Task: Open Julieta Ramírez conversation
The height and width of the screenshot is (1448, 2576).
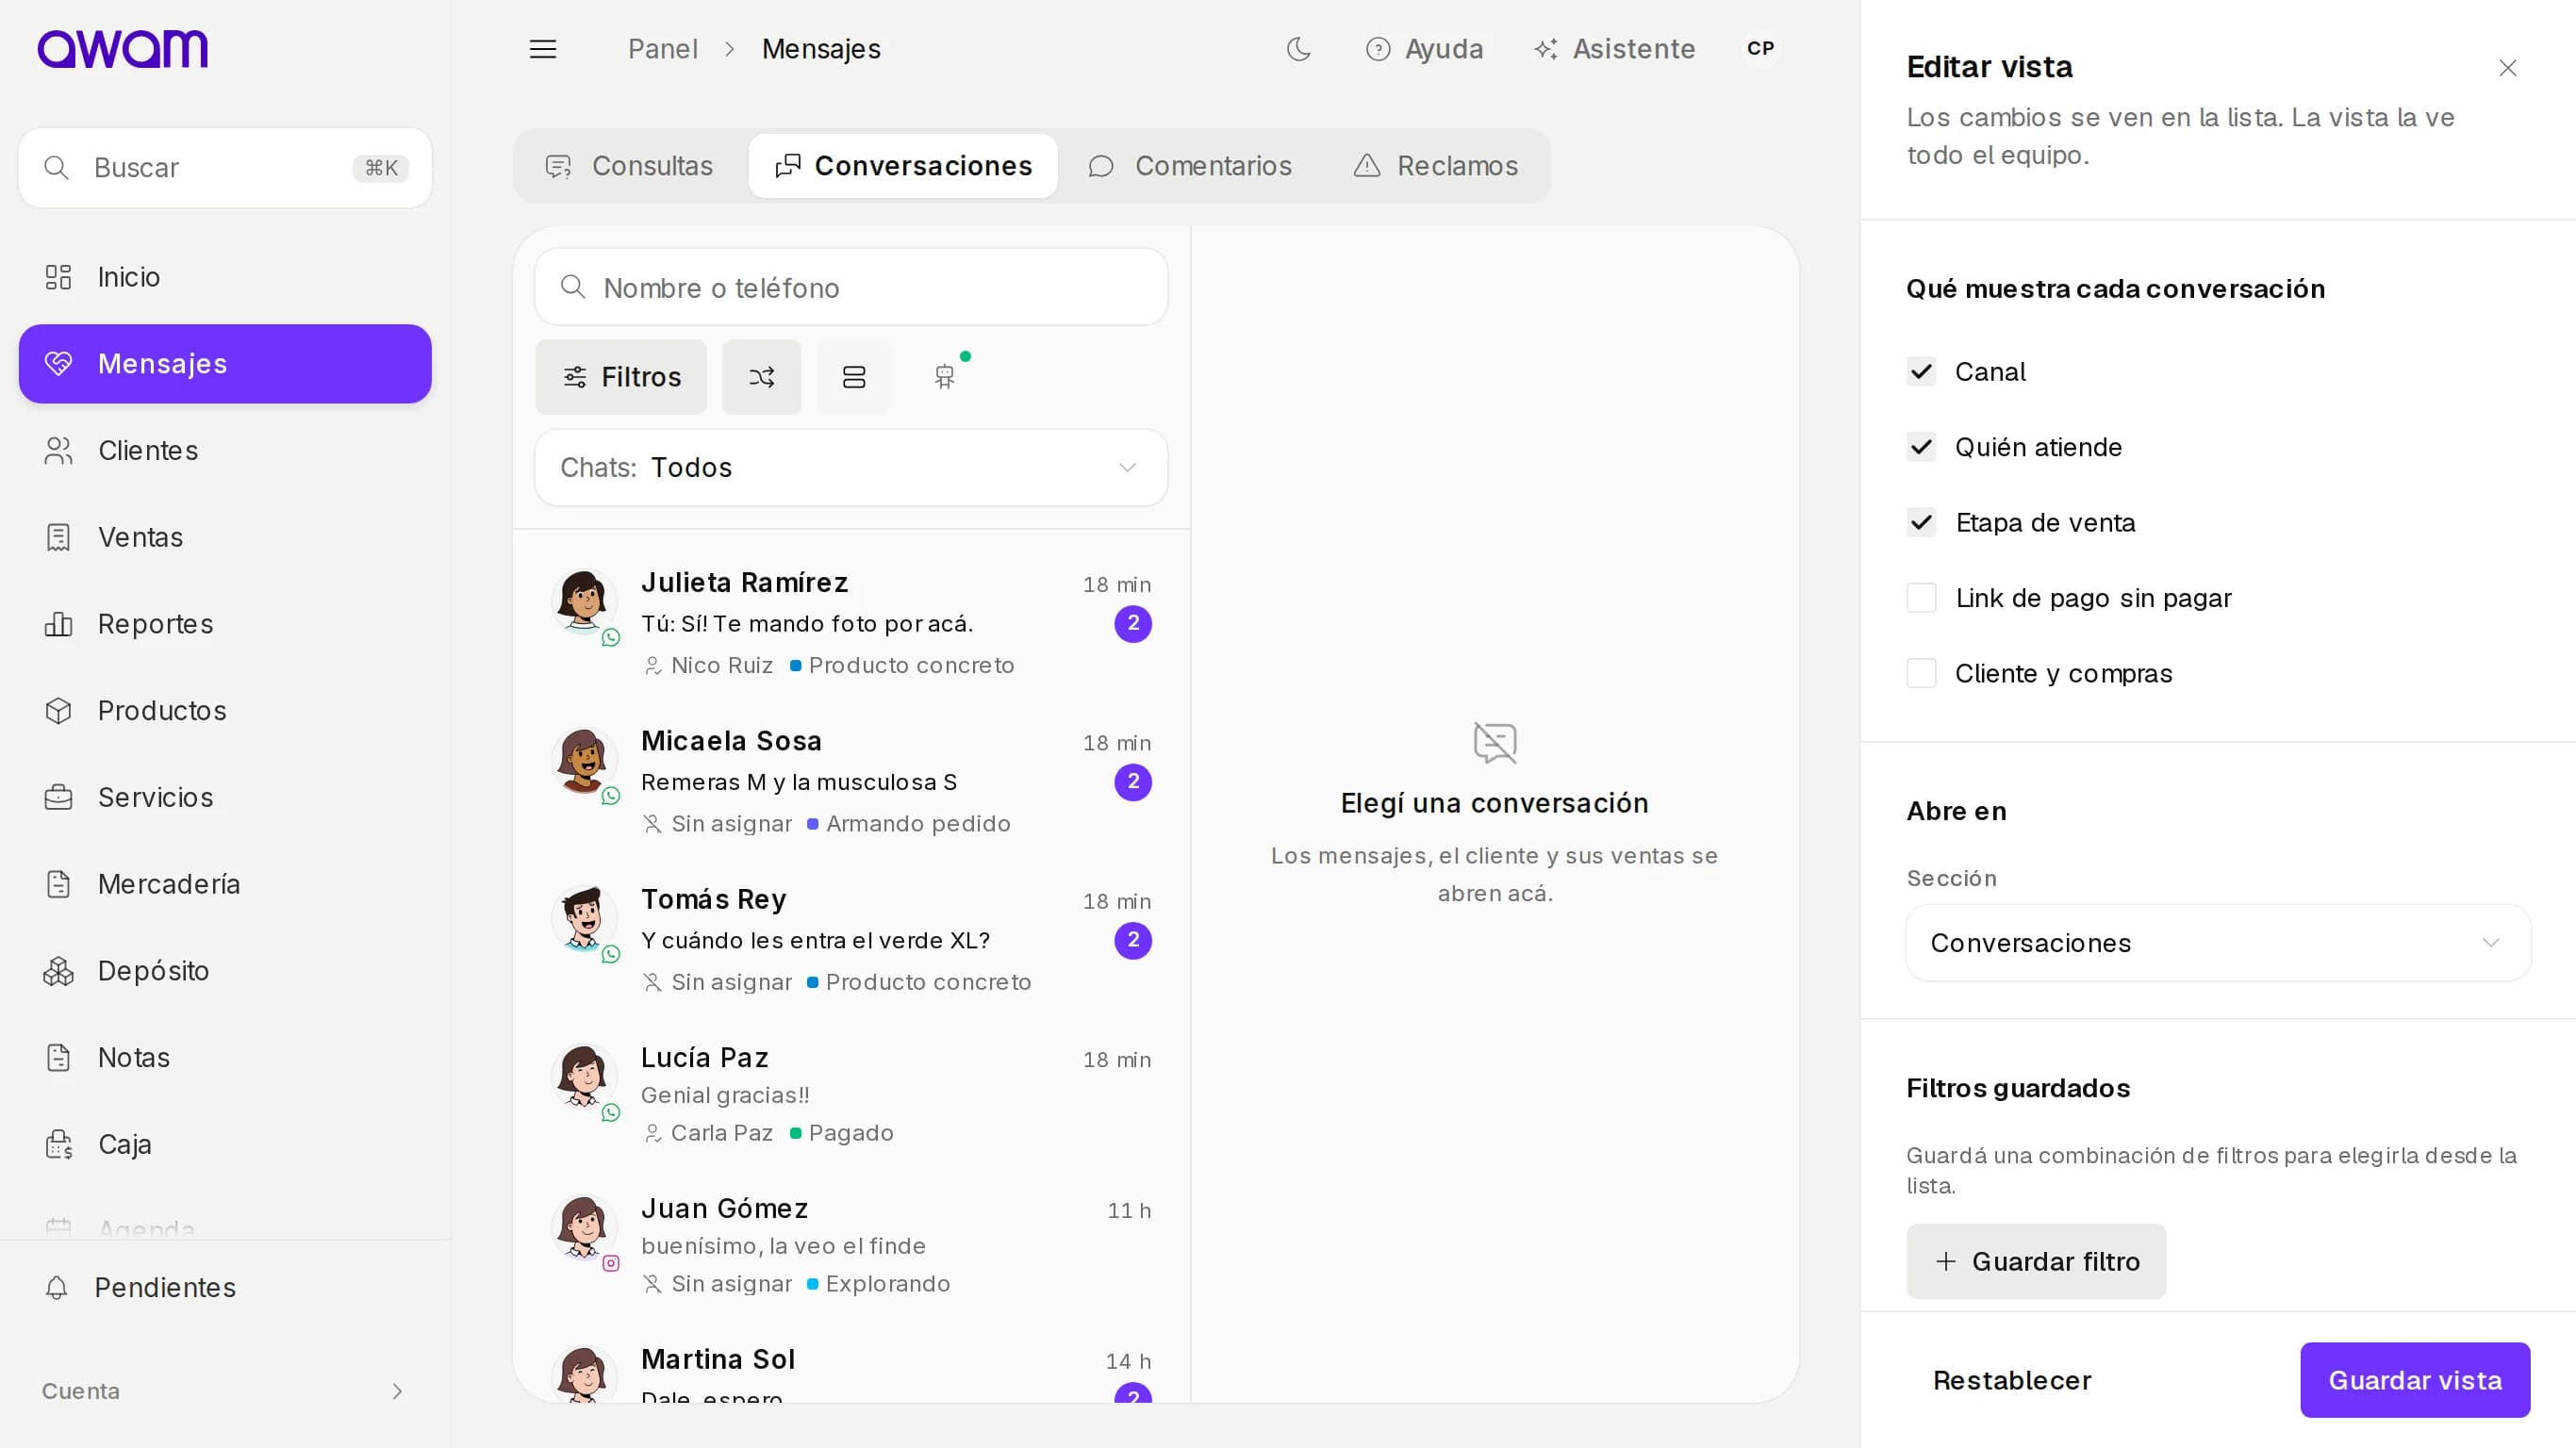Action: pos(851,623)
